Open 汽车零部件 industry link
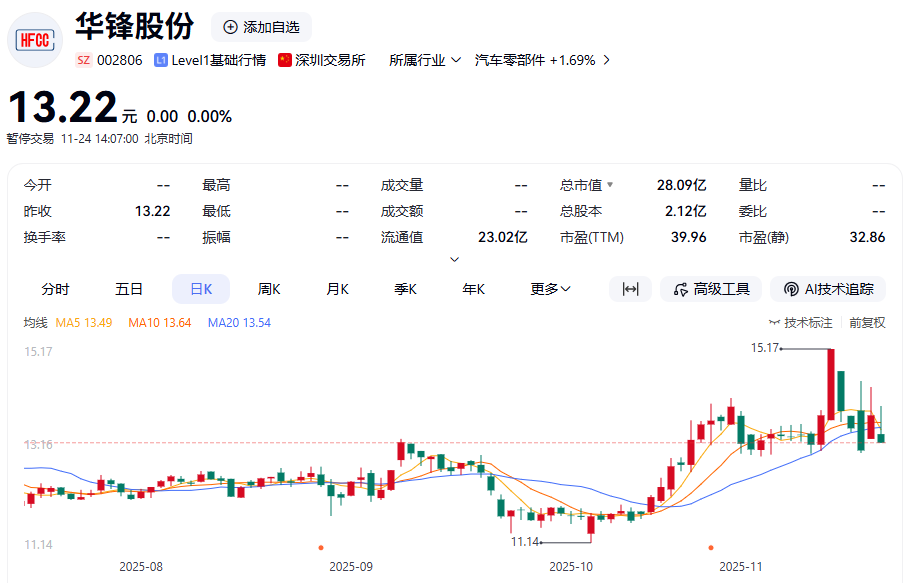Screen dimensions: 909x583 [542, 60]
